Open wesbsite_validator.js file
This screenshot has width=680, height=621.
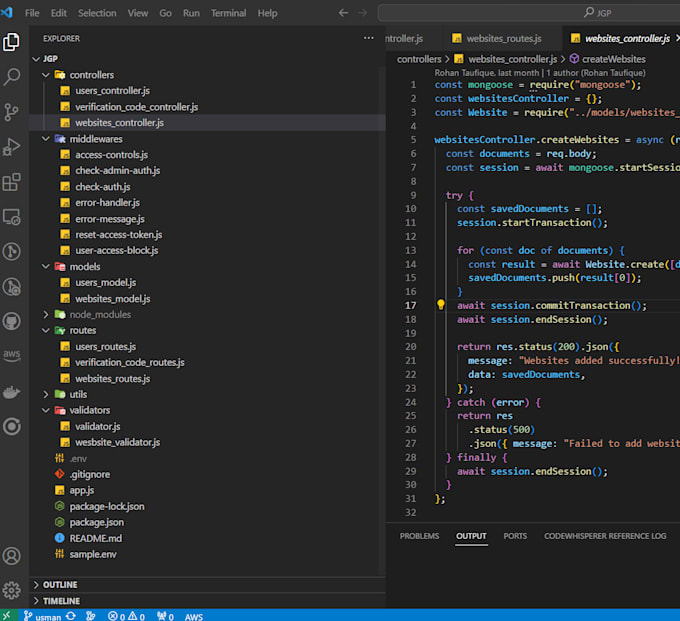[x=118, y=442]
